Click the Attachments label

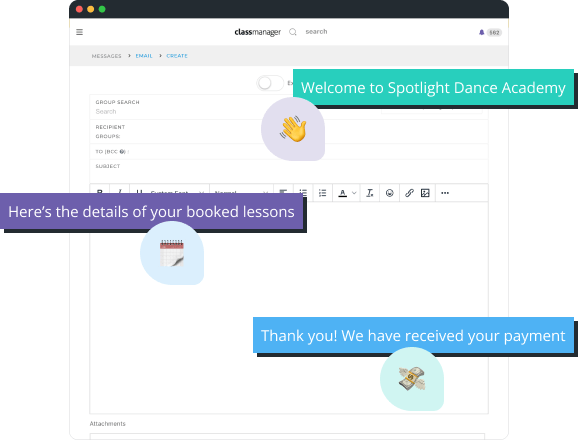coord(108,424)
